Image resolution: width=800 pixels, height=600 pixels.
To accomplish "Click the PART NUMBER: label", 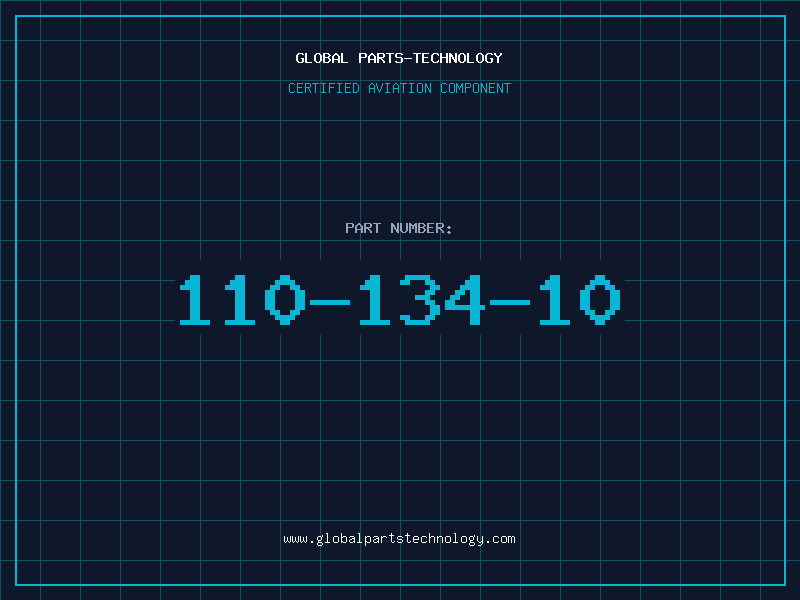I will tap(399, 228).
